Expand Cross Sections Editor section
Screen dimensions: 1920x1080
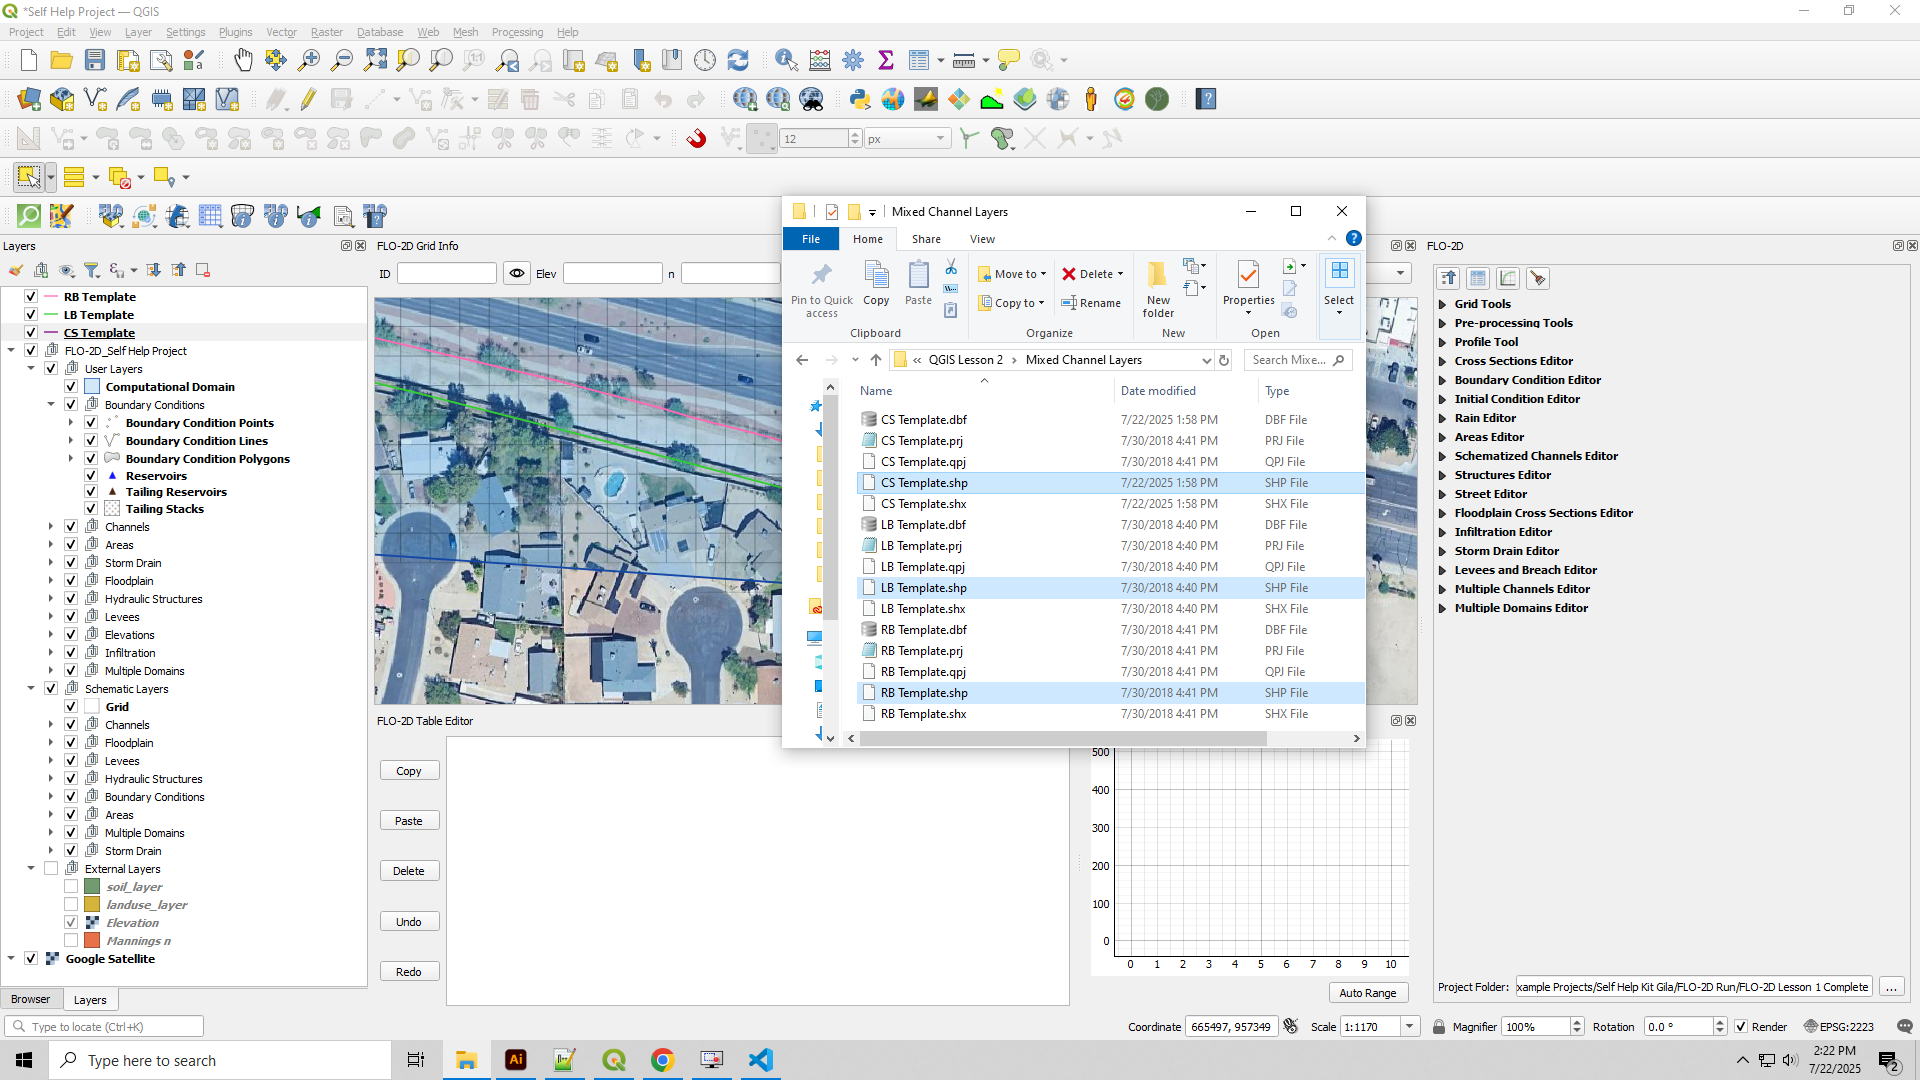(1442, 361)
